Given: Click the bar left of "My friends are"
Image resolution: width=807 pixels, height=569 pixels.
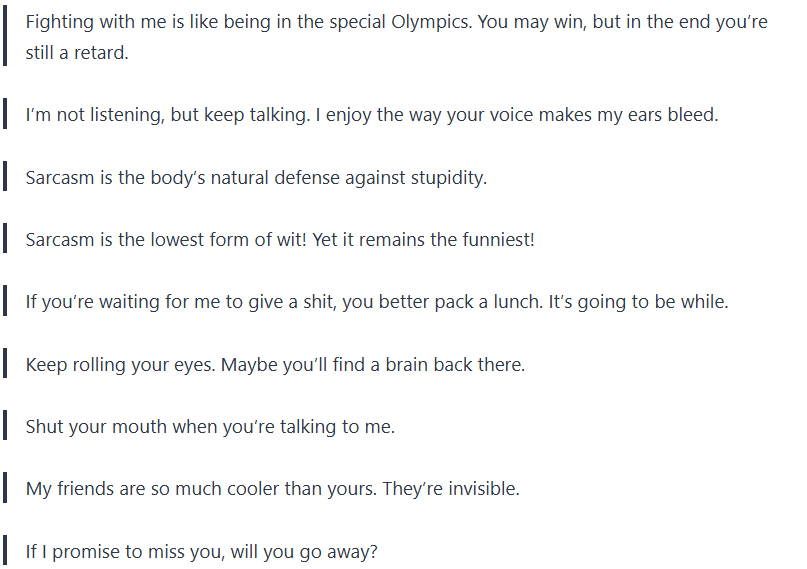Looking at the screenshot, I should click(x=5, y=489).
